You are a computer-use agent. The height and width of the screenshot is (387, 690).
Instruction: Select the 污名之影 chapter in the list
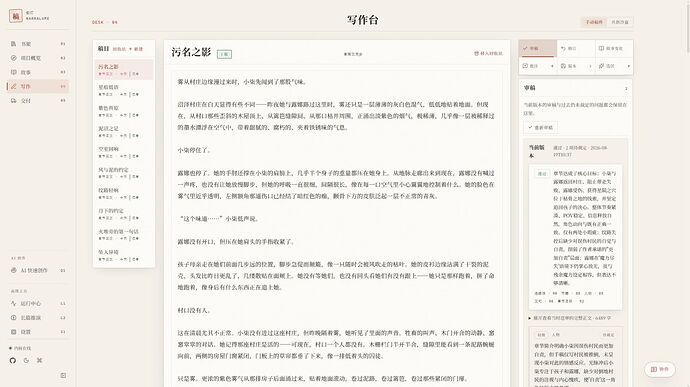click(124, 70)
